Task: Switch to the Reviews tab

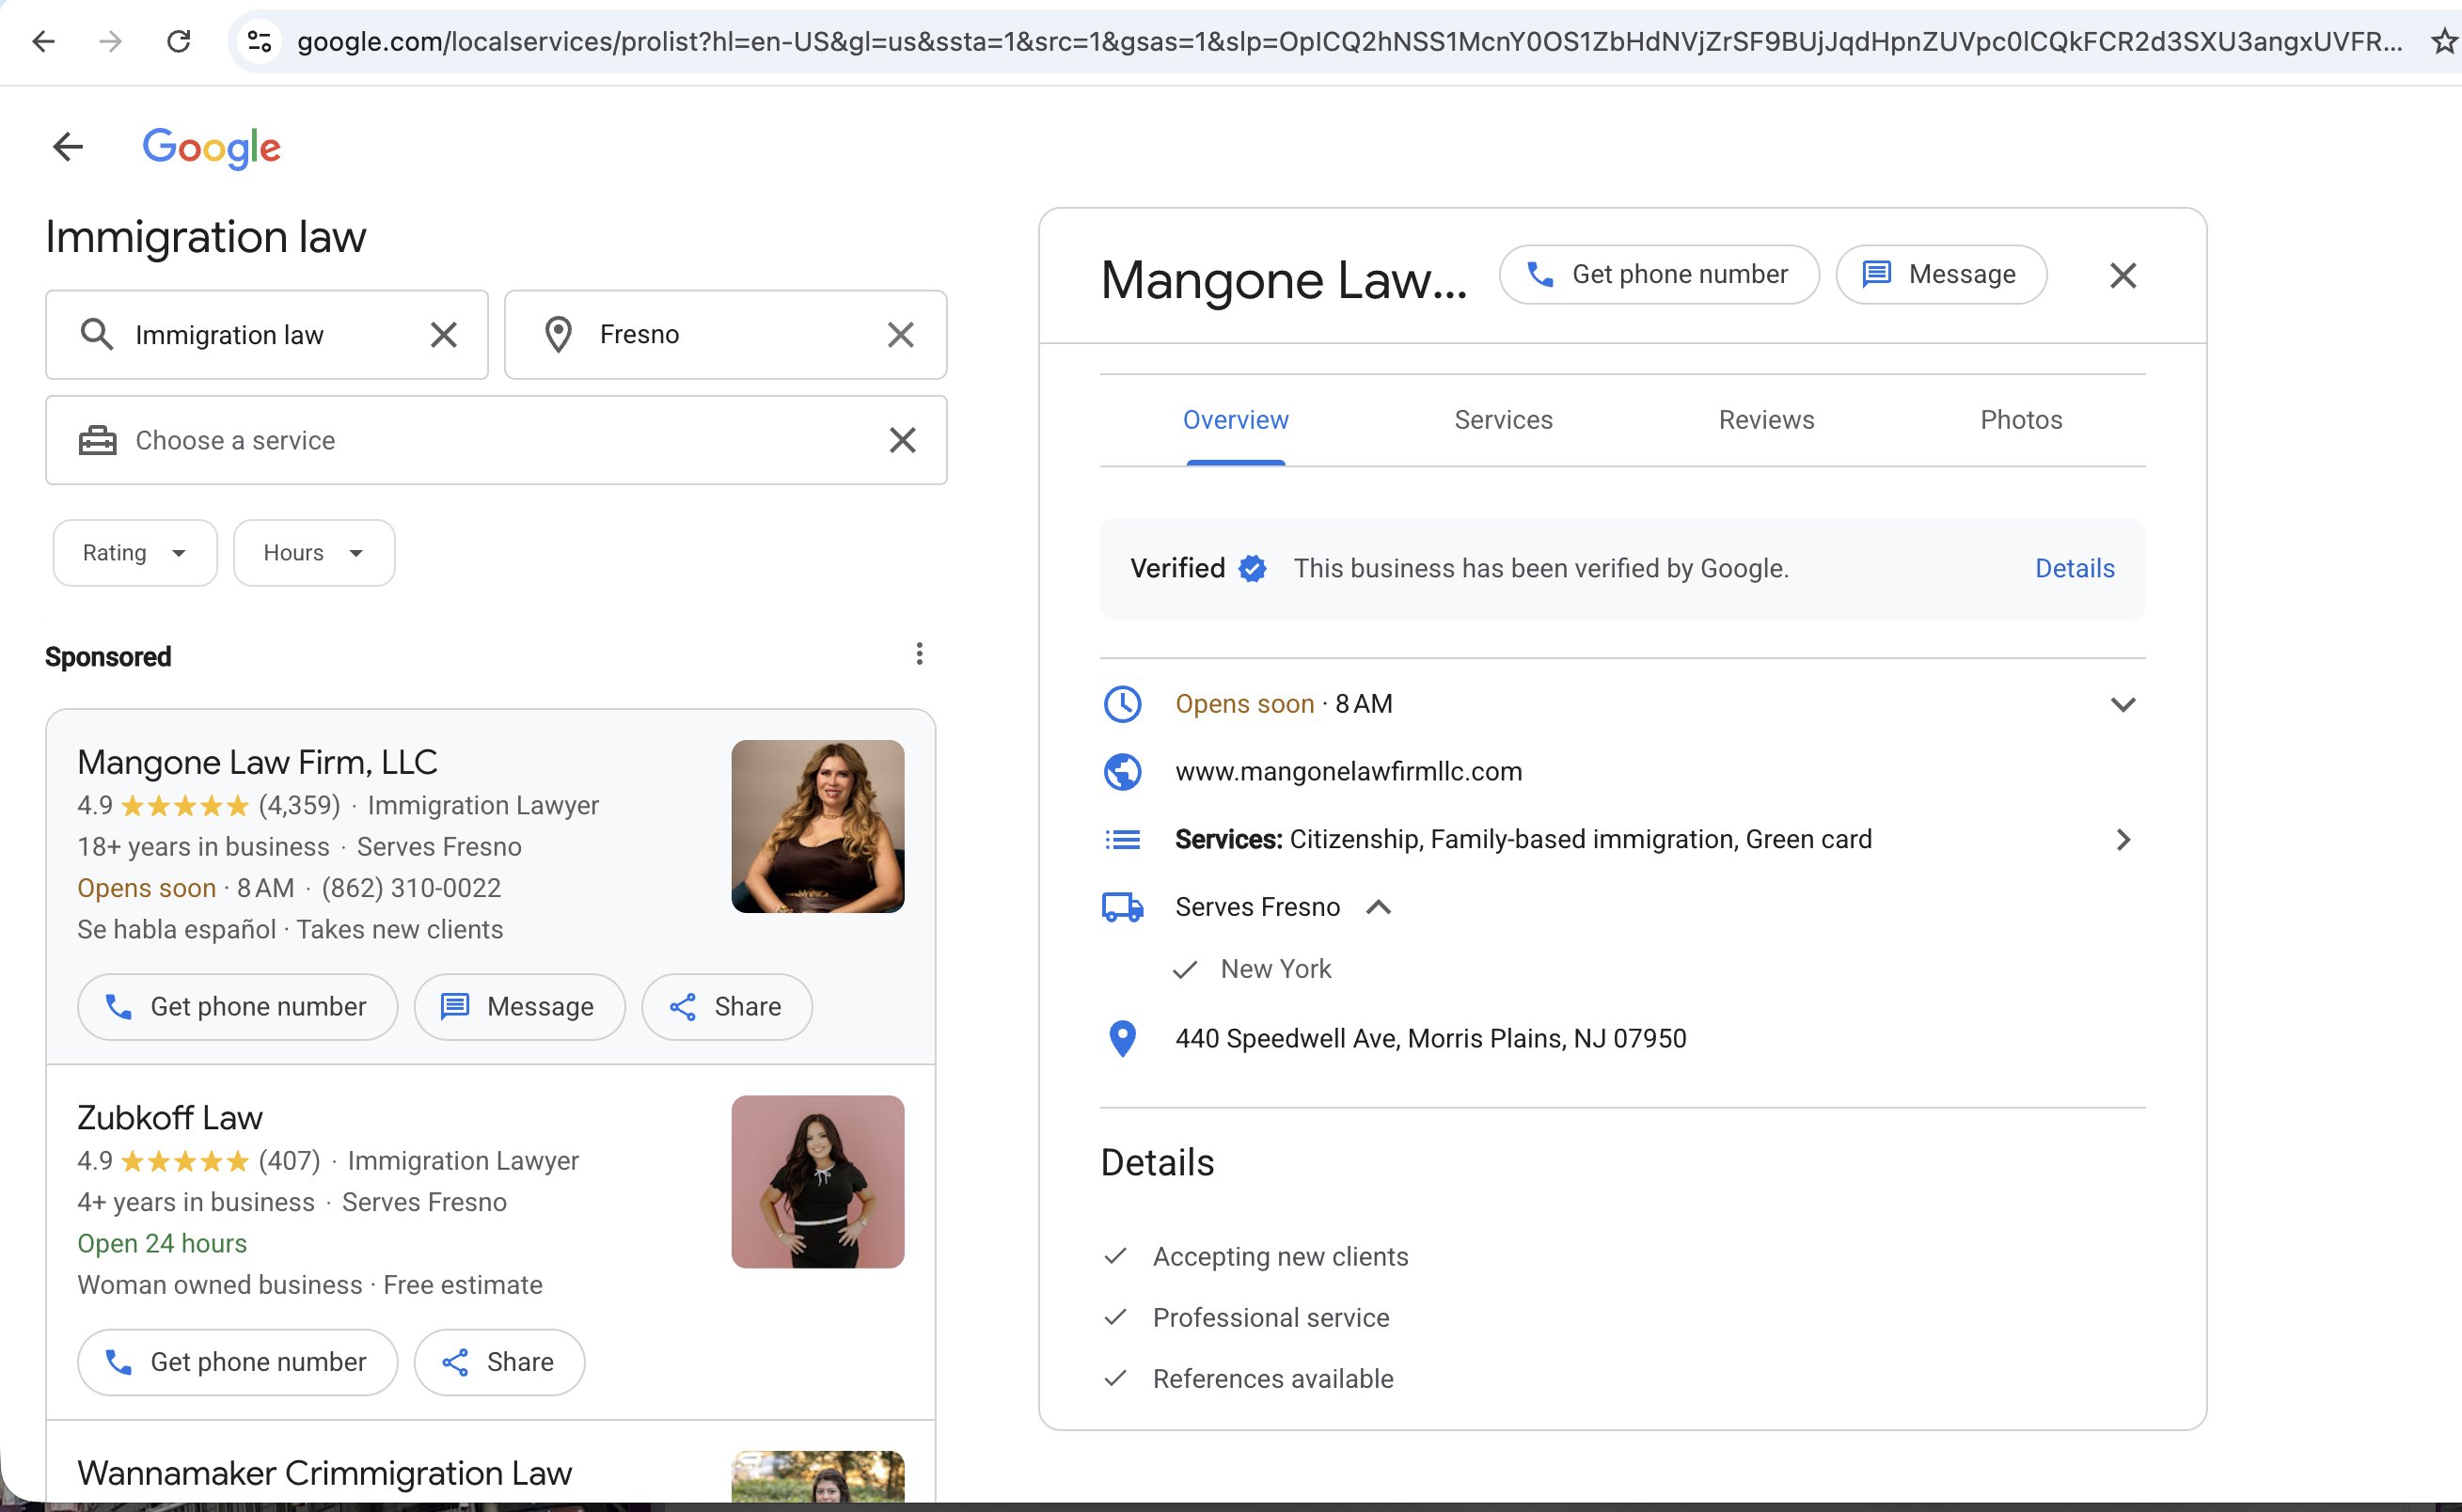Action: click(x=1766, y=420)
